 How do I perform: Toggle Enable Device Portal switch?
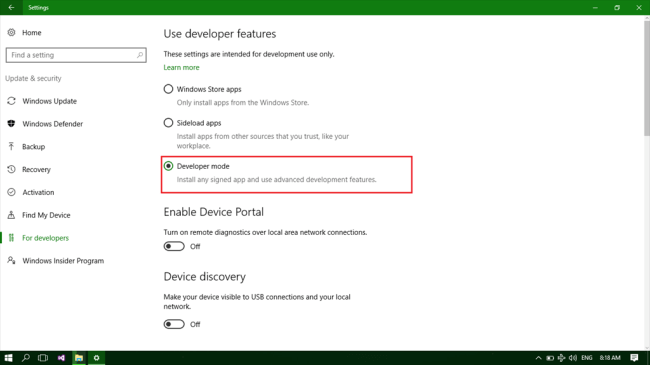[174, 246]
